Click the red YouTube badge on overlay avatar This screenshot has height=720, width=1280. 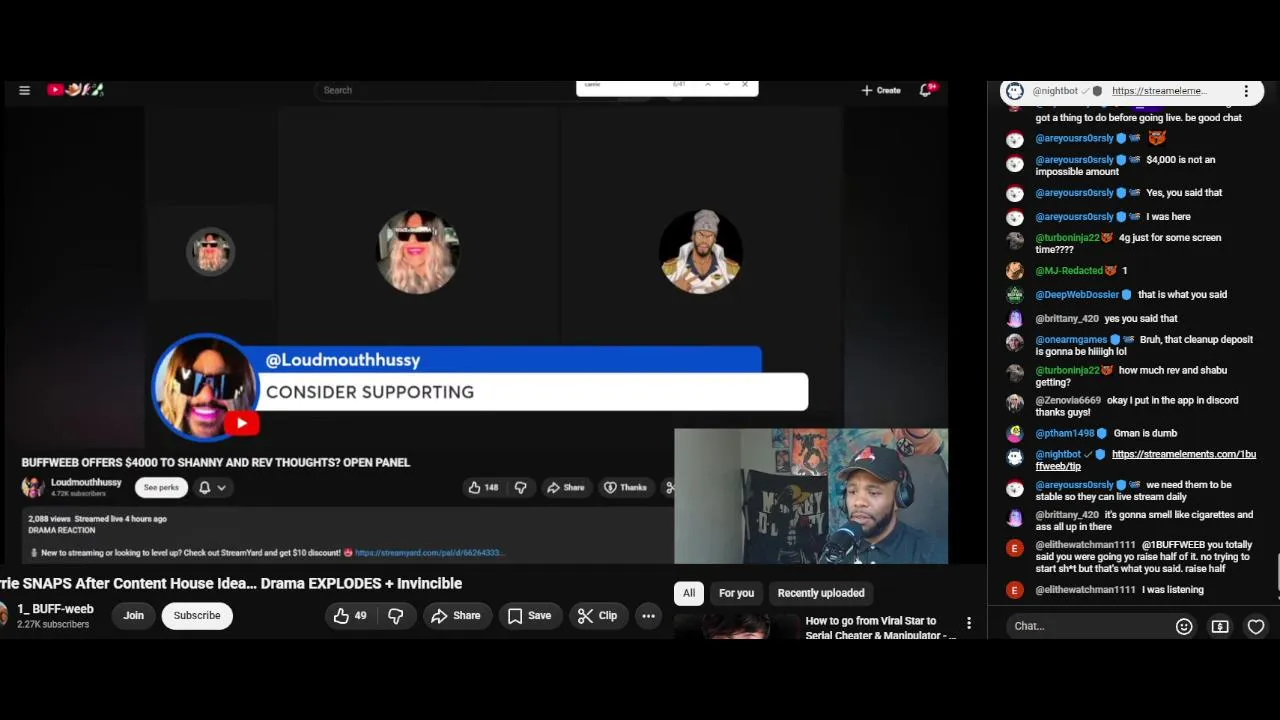click(241, 424)
